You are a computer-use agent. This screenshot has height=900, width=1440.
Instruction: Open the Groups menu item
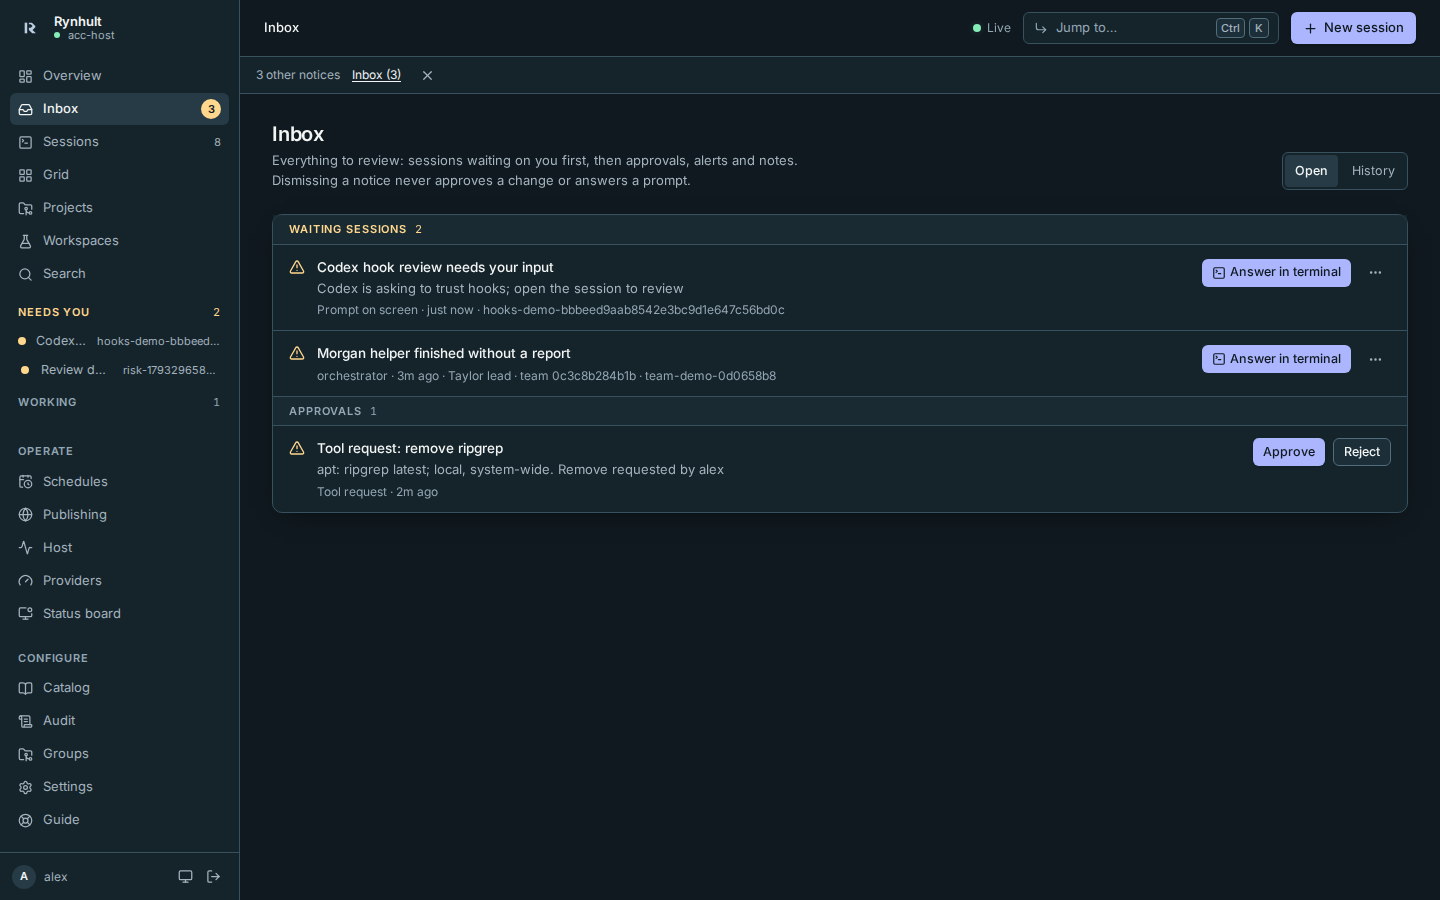119,754
